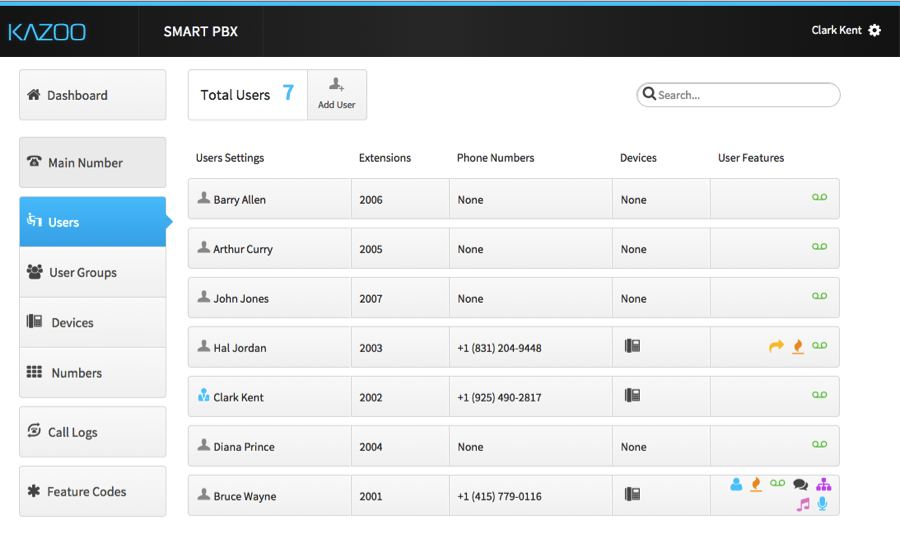The image size is (900, 535).
Task: Click the Users Settings column header
Action: tap(230, 158)
